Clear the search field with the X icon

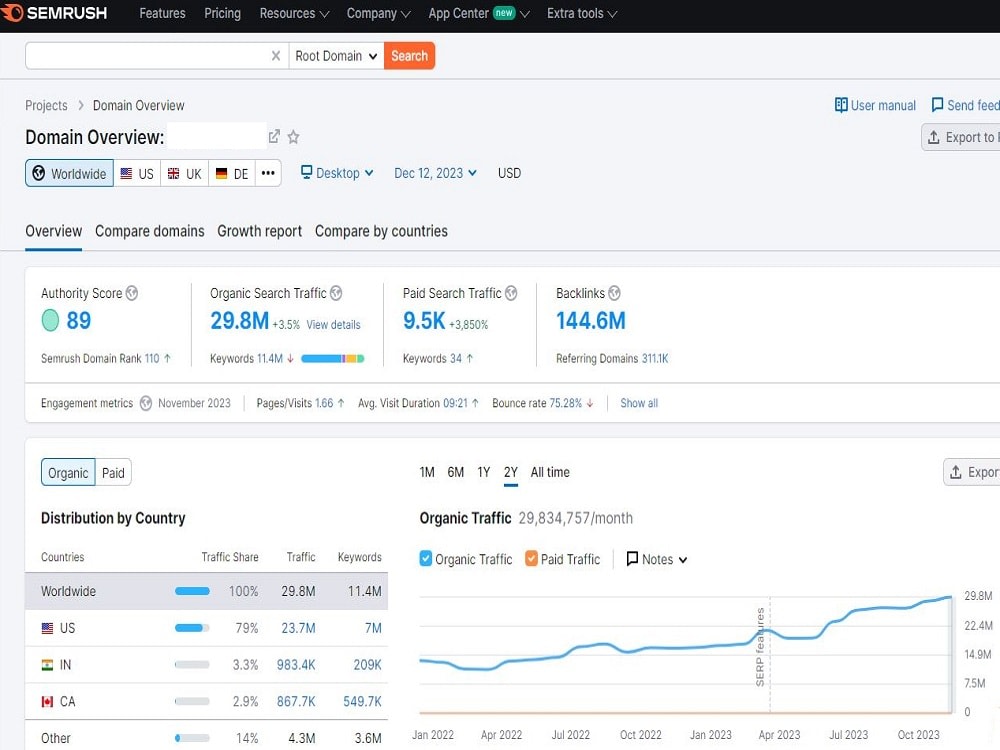[276, 56]
